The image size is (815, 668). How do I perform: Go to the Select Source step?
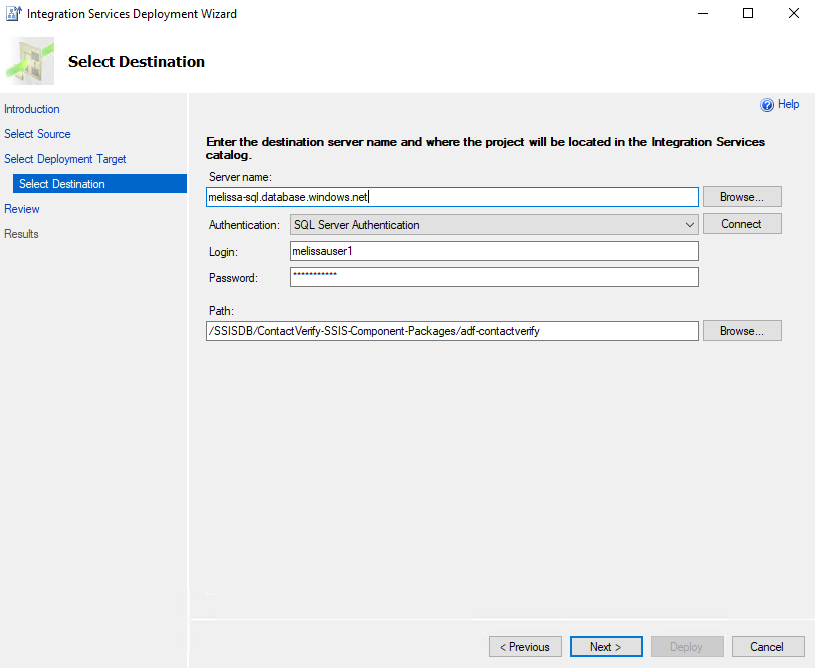tap(37, 134)
